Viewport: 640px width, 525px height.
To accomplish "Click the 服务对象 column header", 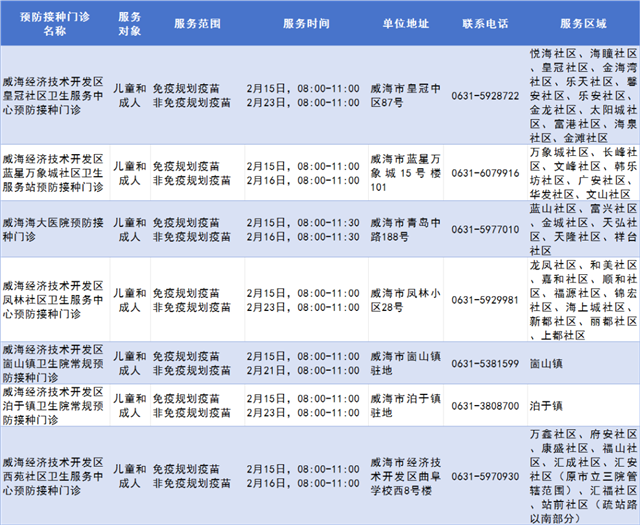I will (129, 23).
